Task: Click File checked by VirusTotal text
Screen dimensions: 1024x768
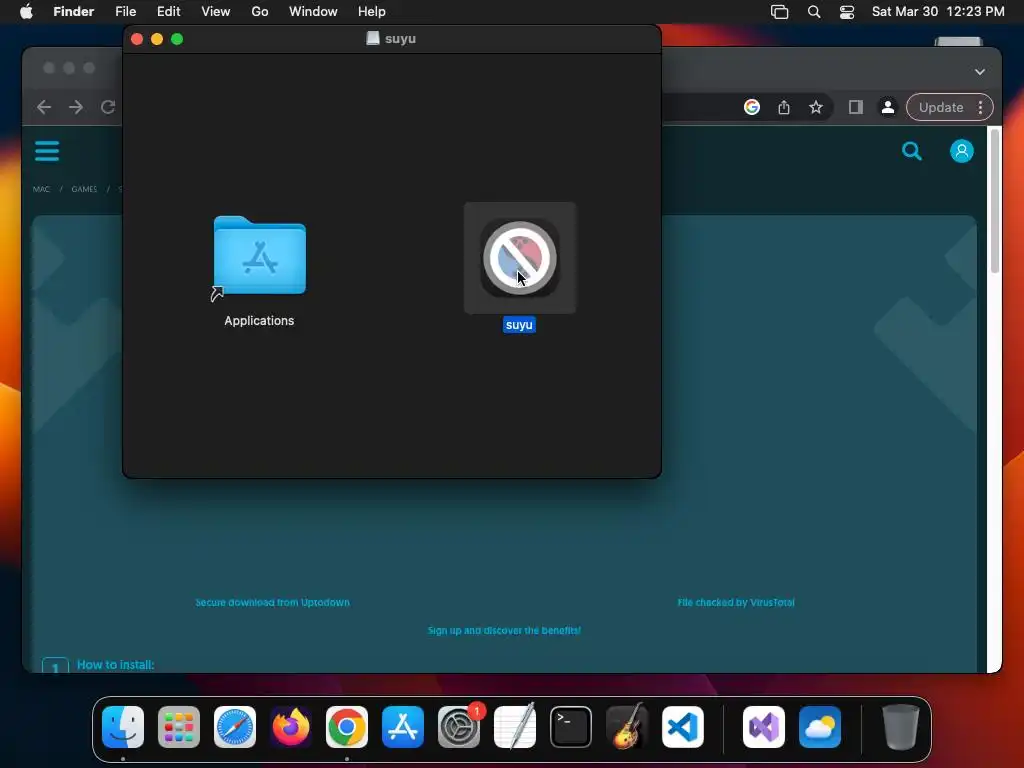Action: 736,602
